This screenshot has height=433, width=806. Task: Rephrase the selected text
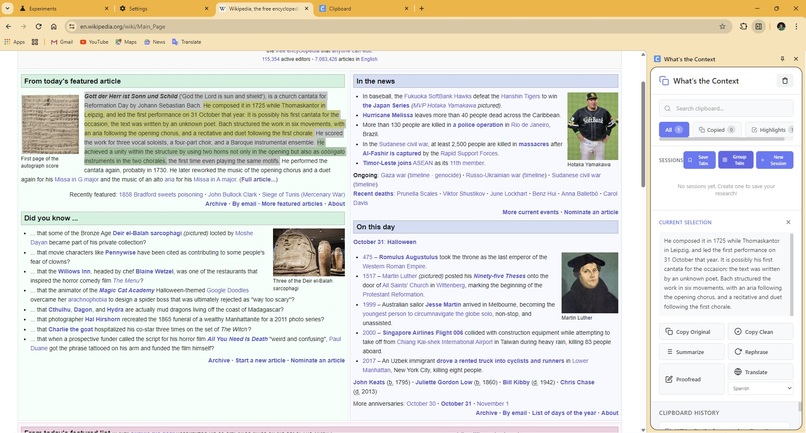760,352
